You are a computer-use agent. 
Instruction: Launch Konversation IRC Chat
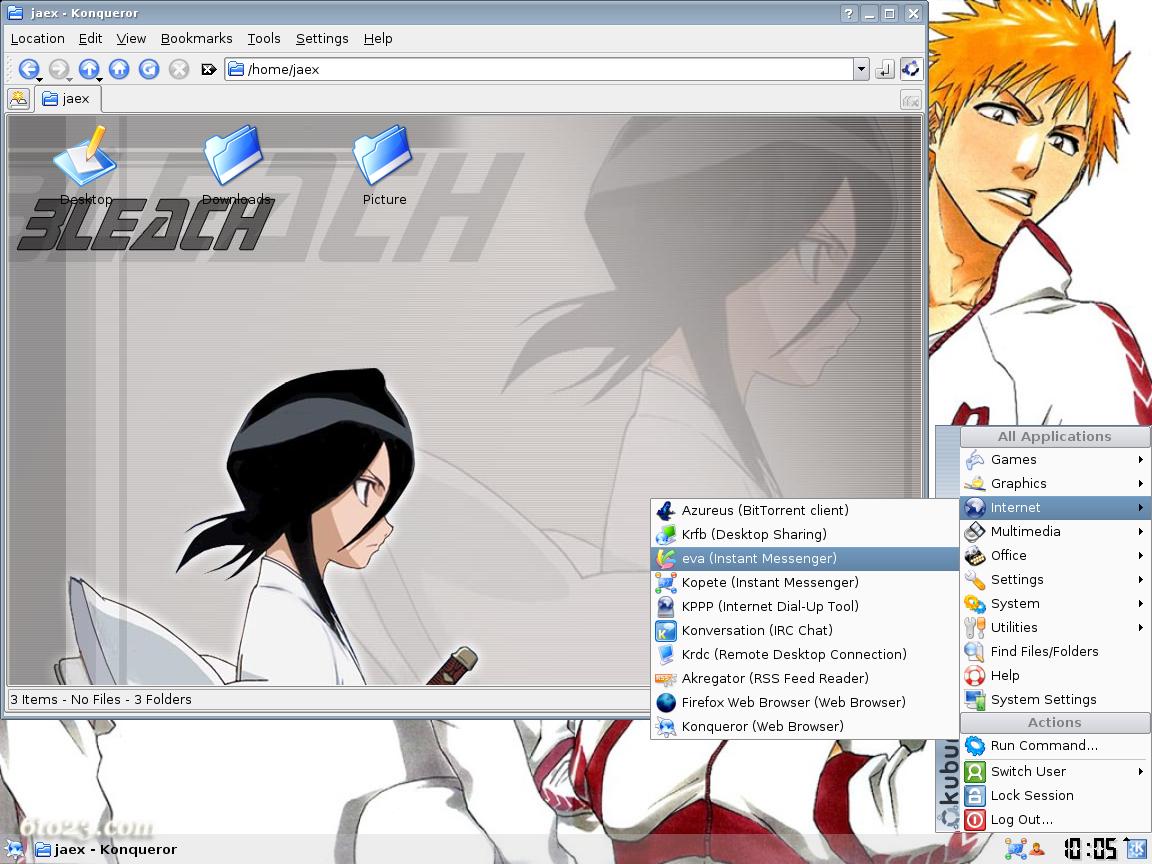coord(804,630)
